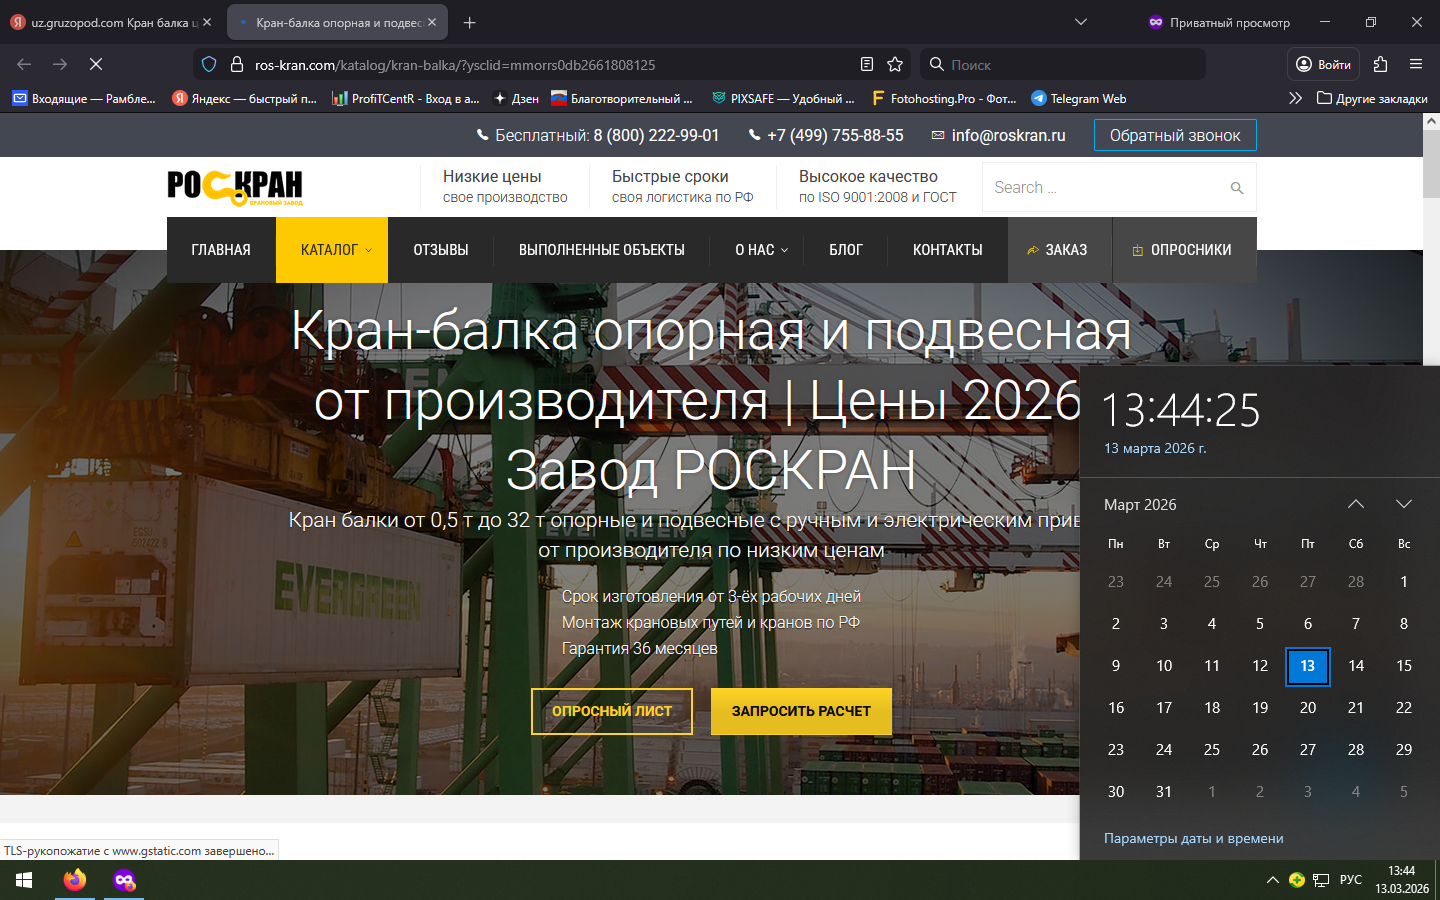Viewport: 1440px width, 900px height.
Task: Go to previous month in calendar
Action: [1355, 504]
